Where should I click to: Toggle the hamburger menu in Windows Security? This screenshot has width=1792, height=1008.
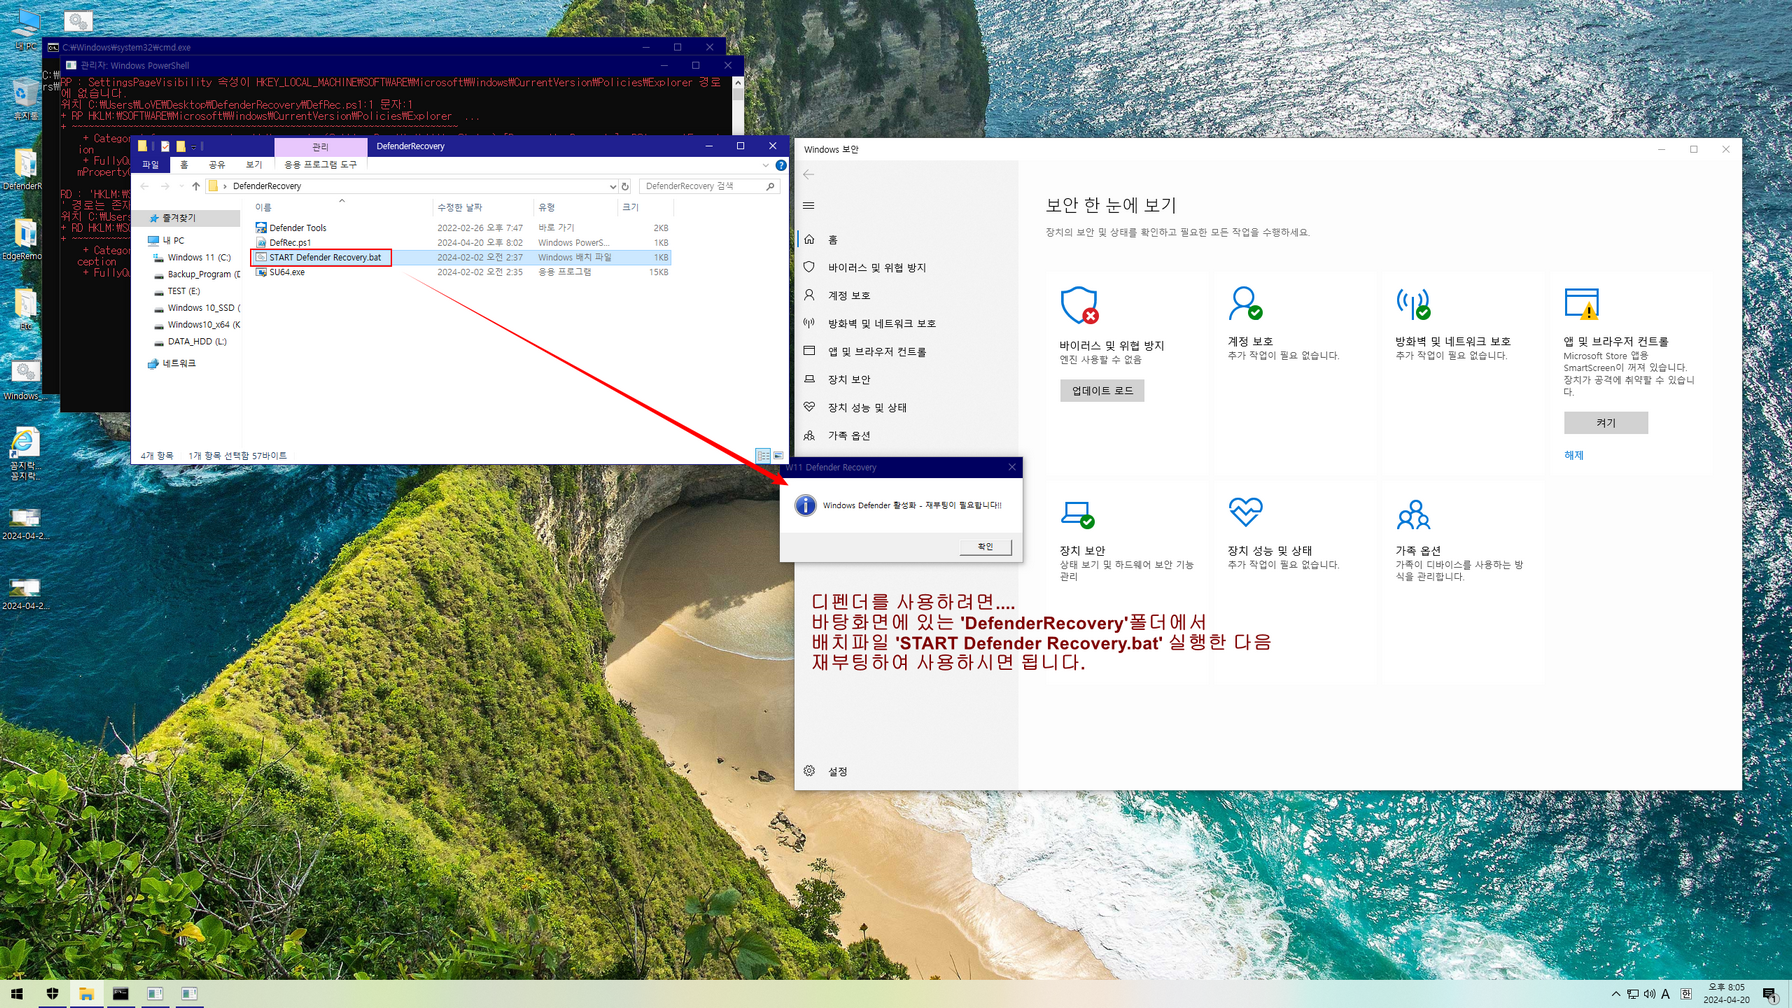pyautogui.click(x=809, y=206)
